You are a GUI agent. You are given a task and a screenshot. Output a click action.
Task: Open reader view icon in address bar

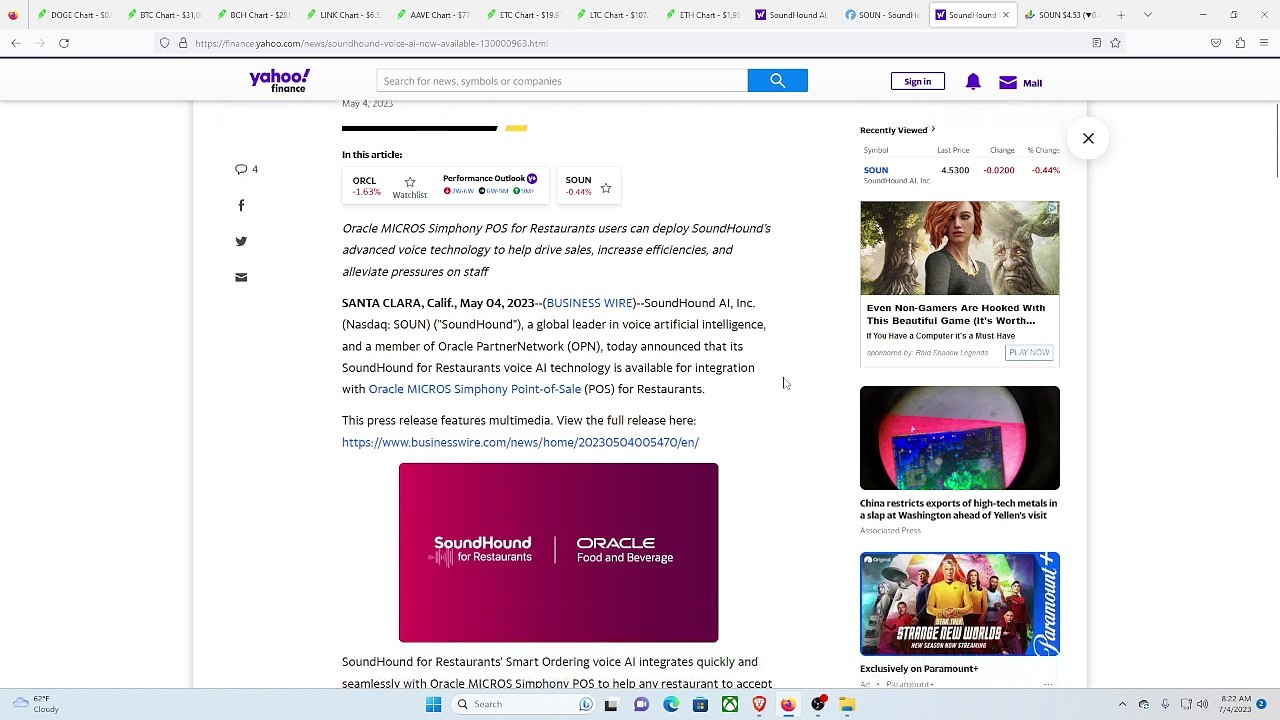coord(1097,43)
